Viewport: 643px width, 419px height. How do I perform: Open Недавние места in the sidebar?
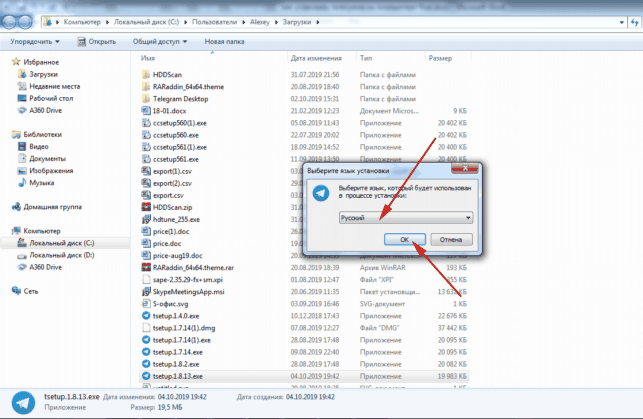point(55,86)
